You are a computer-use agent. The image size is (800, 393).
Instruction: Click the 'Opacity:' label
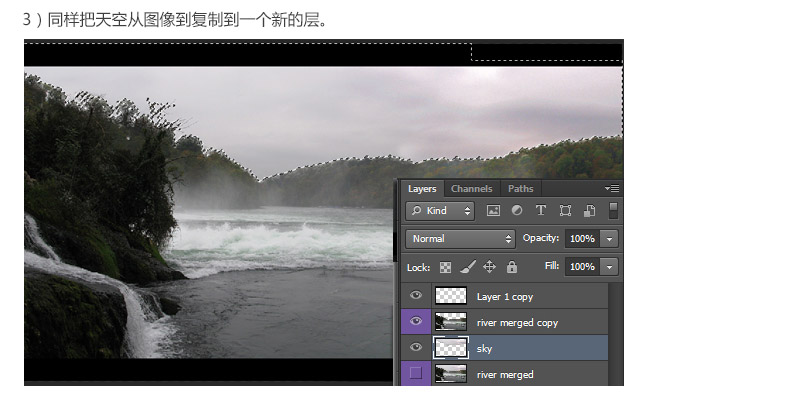[x=541, y=238]
